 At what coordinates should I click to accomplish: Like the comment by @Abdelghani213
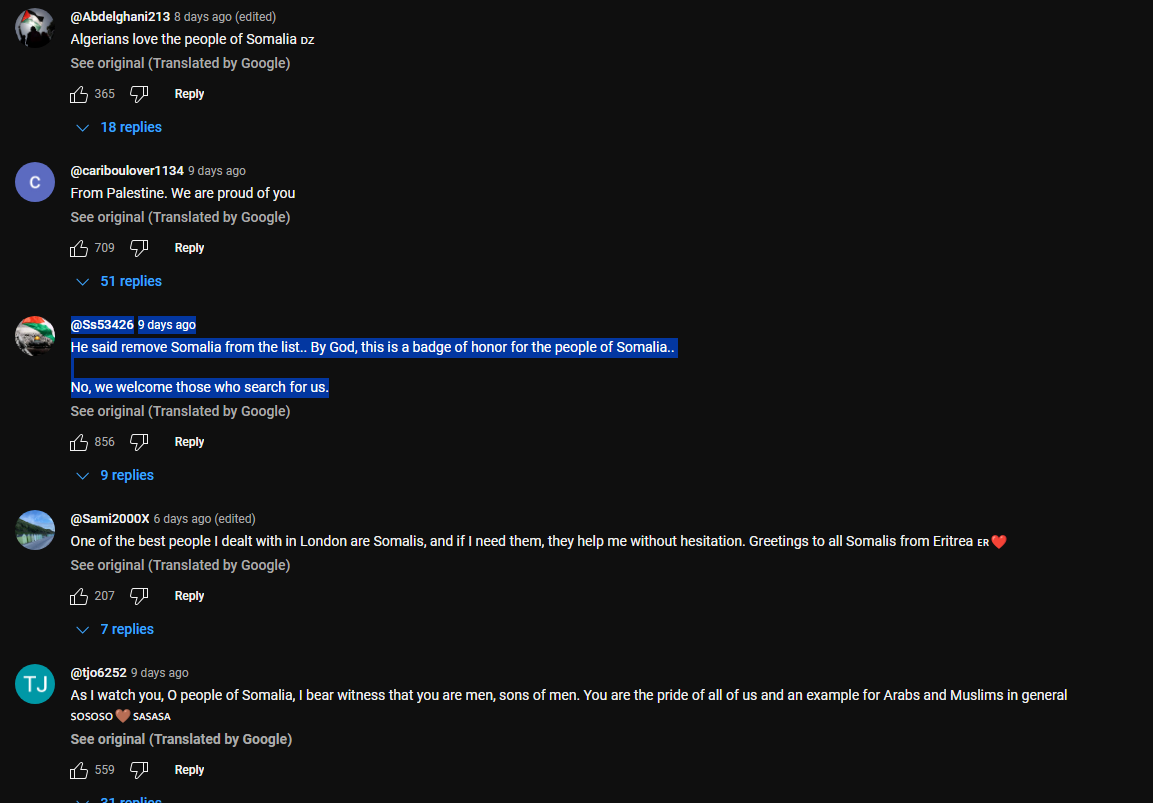click(79, 94)
